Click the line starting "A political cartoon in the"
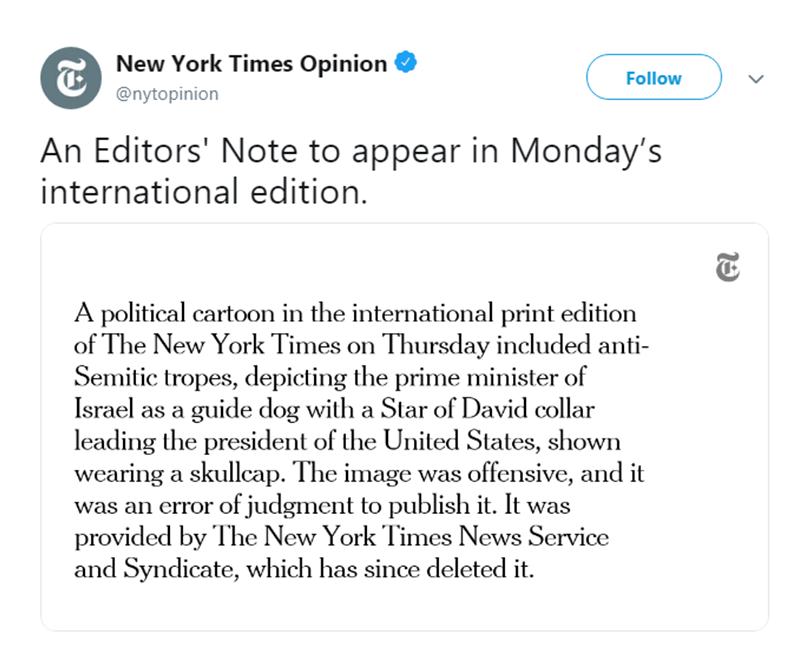The width and height of the screenshot is (793, 663). click(x=355, y=314)
